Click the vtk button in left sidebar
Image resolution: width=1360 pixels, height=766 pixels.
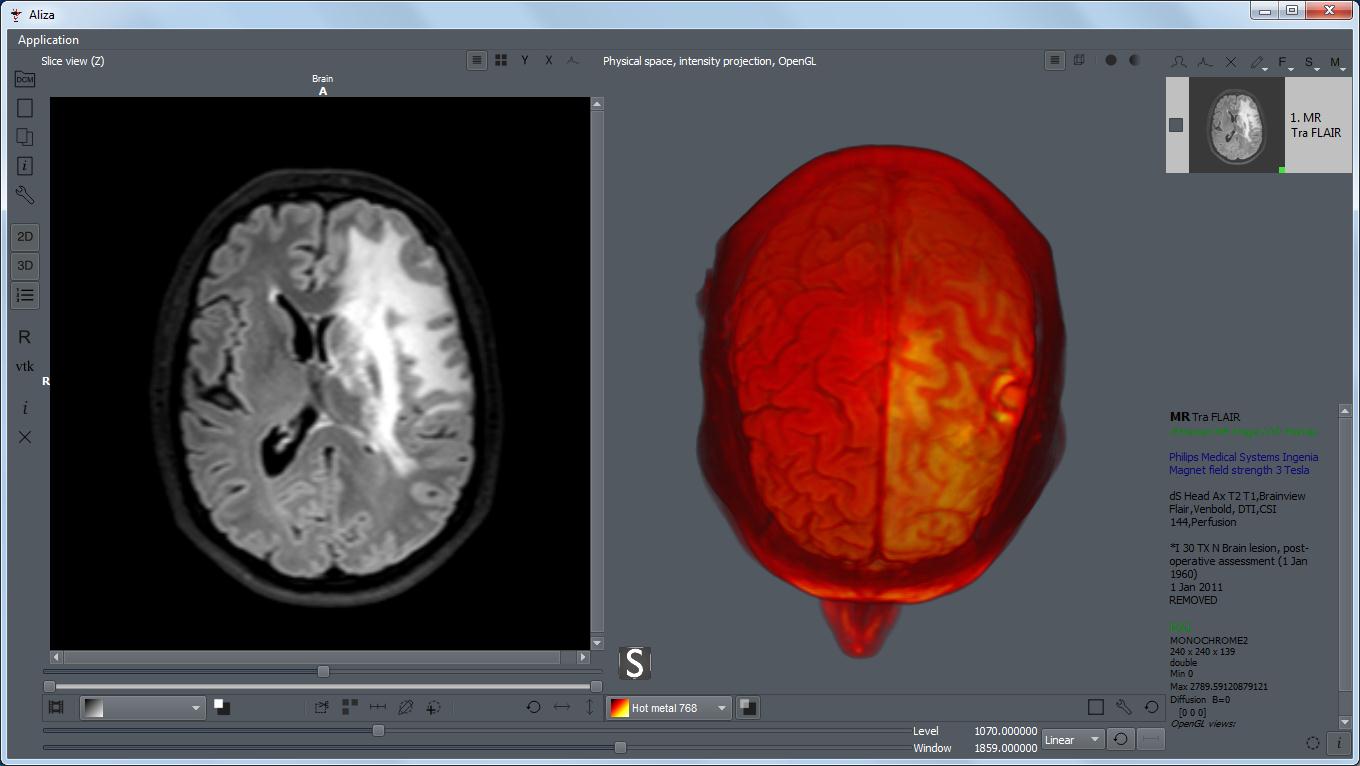[x=25, y=367]
